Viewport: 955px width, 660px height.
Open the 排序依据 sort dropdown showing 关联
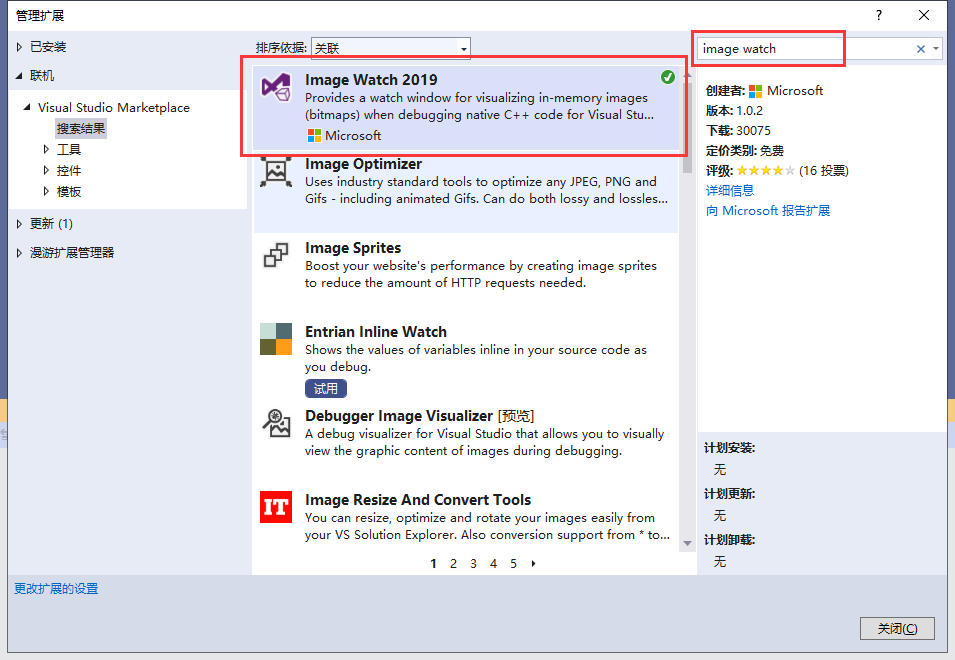point(462,47)
